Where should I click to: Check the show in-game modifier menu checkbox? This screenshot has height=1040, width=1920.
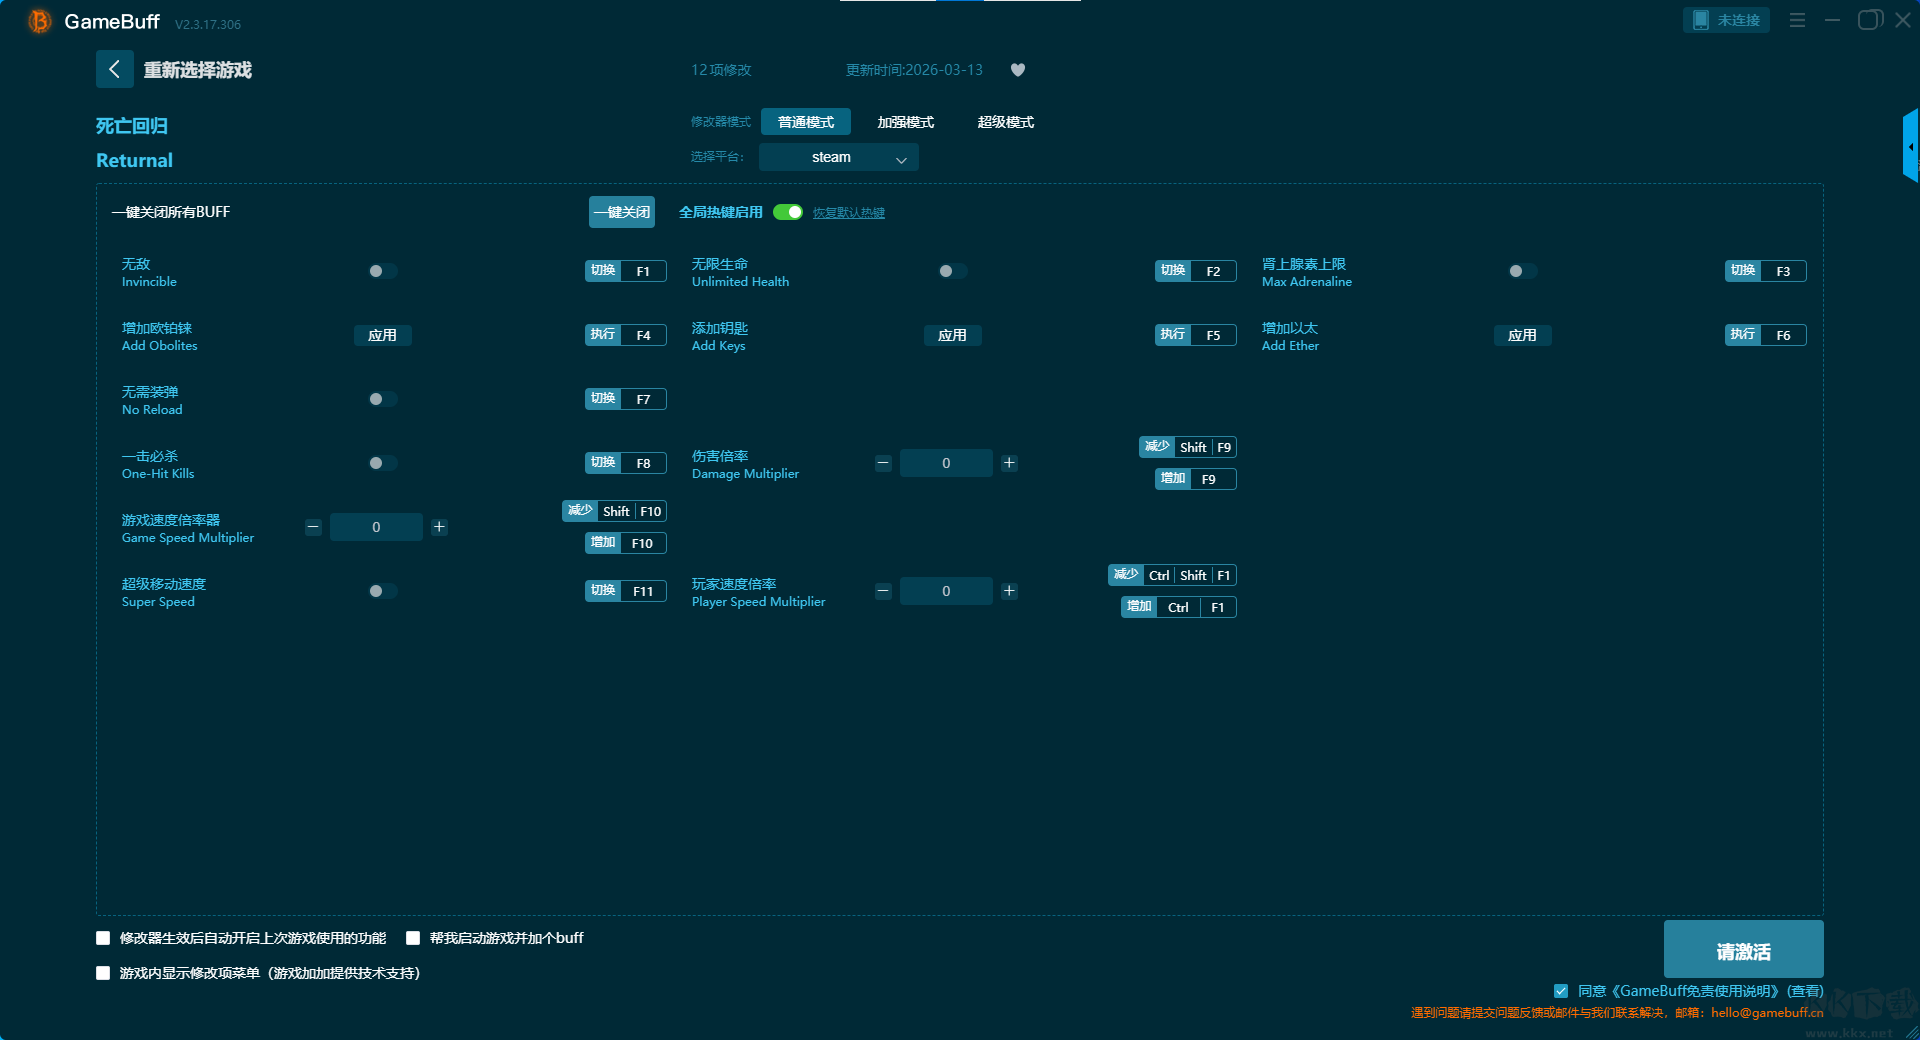coord(103,973)
